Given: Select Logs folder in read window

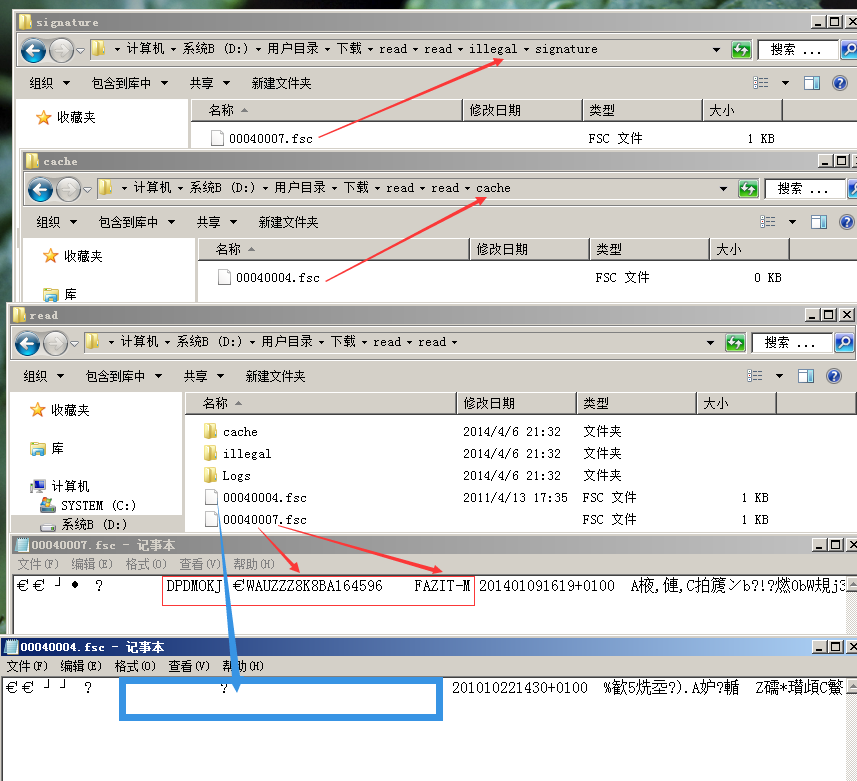Looking at the screenshot, I should click(x=236, y=476).
